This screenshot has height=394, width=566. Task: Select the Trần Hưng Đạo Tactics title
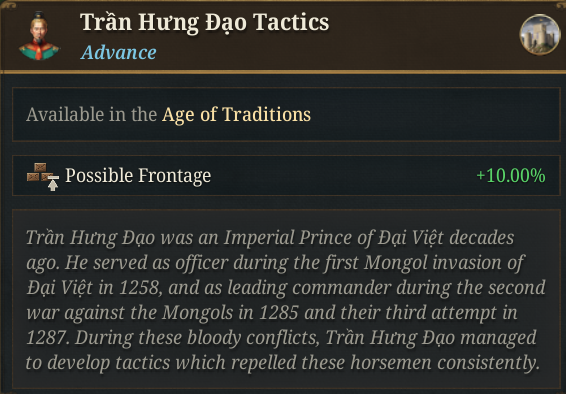point(205,22)
